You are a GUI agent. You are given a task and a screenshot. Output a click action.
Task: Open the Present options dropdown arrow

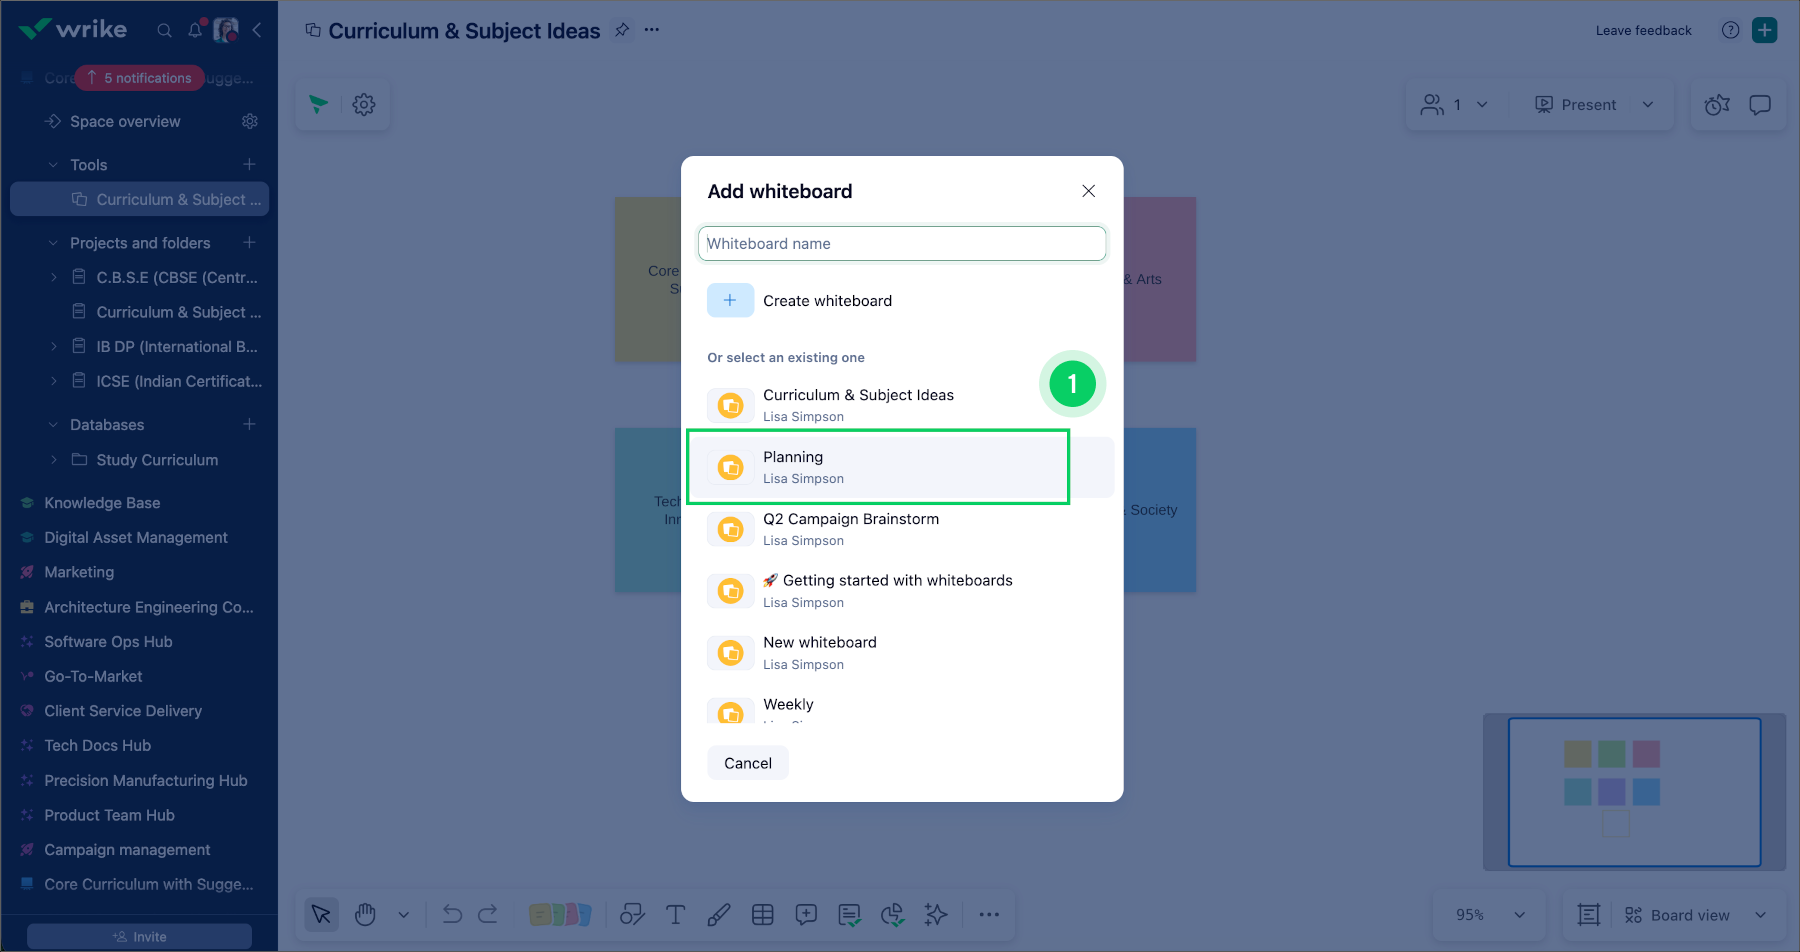(x=1648, y=104)
